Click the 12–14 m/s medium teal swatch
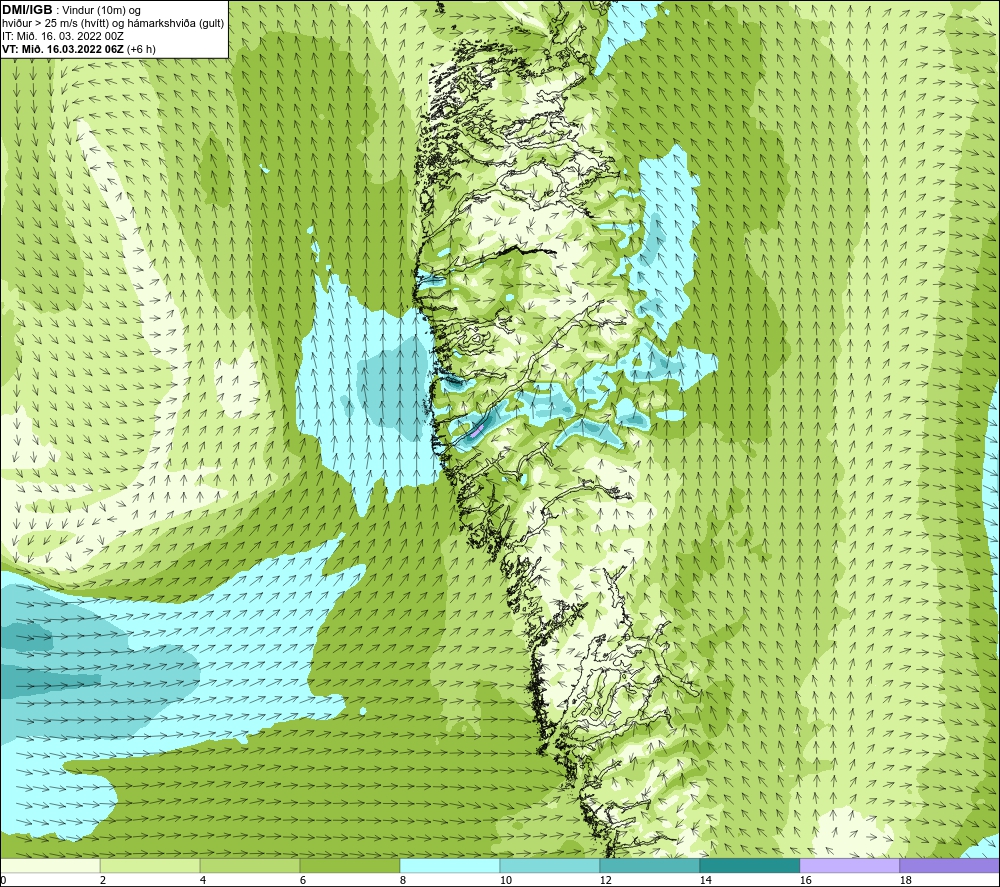The height and width of the screenshot is (887, 1000). coord(649,865)
